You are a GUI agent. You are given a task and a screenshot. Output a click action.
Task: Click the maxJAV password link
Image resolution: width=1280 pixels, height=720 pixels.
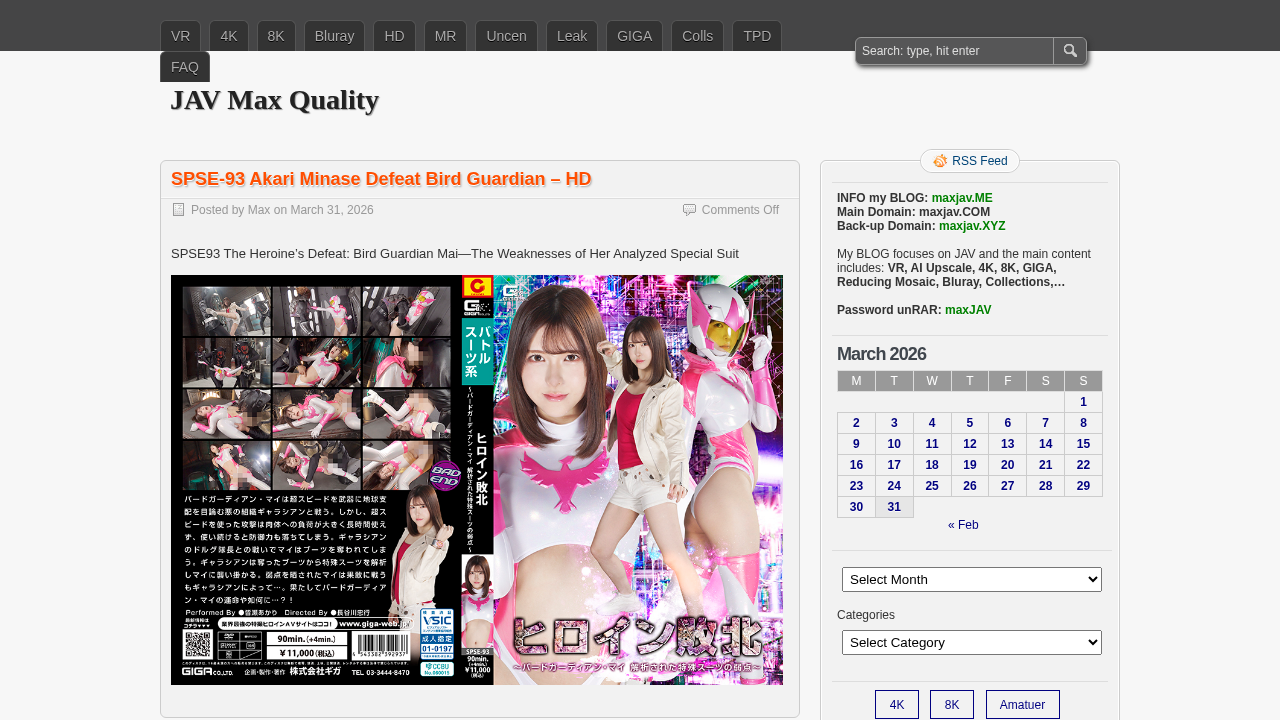pos(968,310)
